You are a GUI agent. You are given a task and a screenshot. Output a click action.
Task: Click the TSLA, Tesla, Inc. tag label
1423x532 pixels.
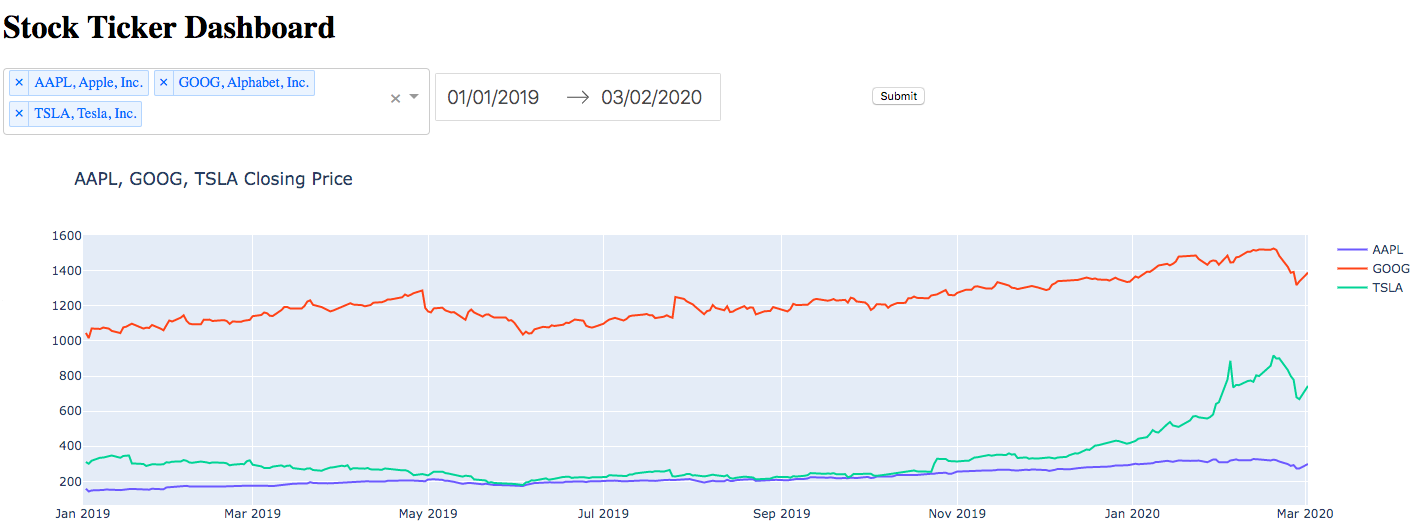[85, 114]
